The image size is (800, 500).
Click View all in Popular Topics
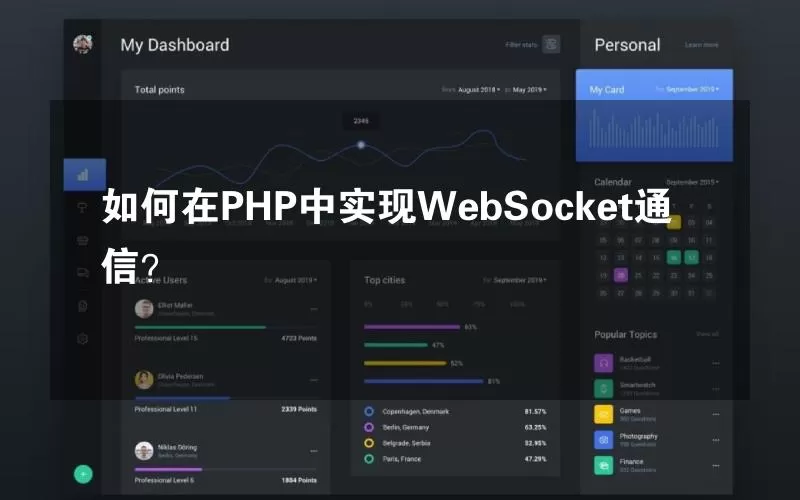coord(708,334)
